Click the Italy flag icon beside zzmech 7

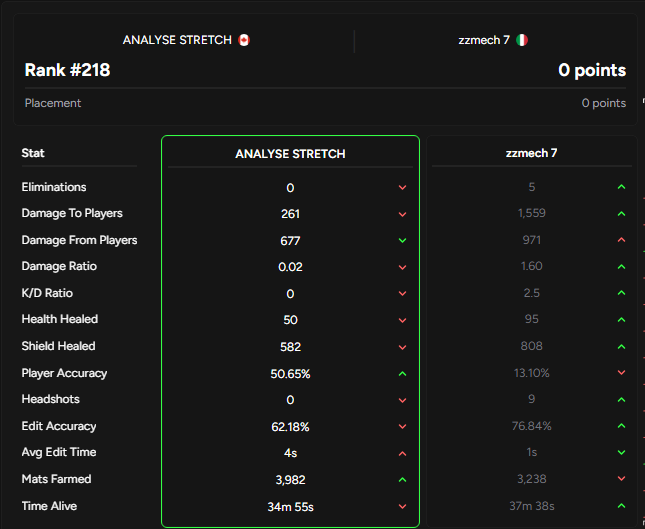tap(522, 40)
